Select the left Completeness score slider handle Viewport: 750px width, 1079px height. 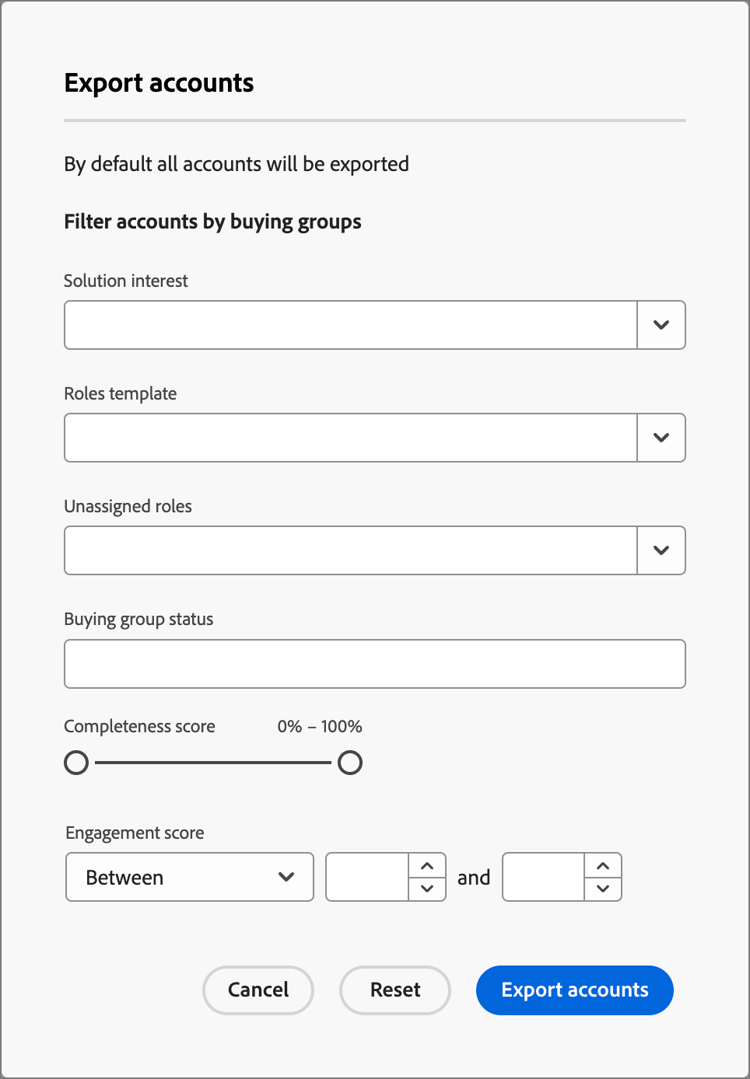[76, 762]
